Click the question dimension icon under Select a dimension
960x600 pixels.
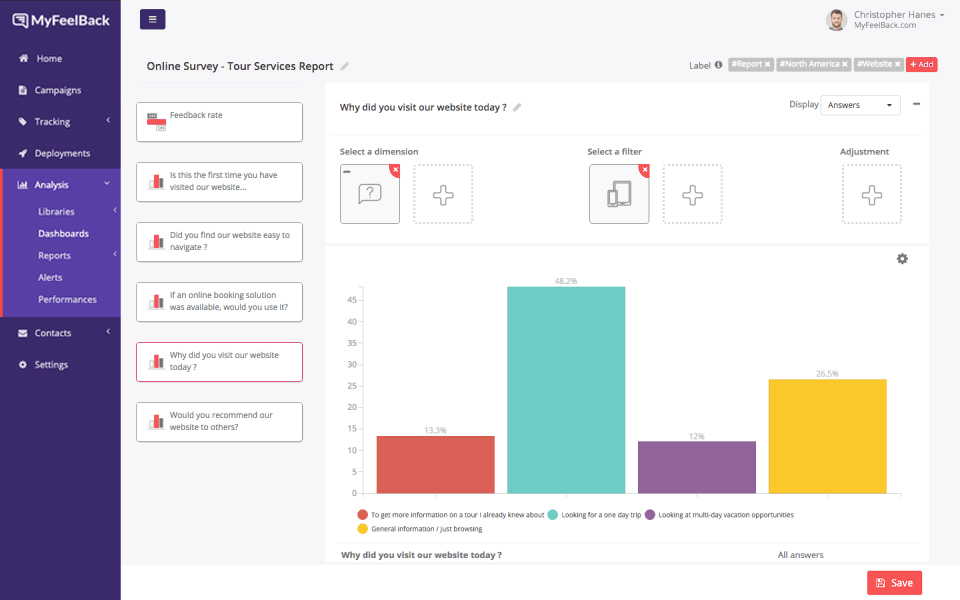[x=370, y=194]
